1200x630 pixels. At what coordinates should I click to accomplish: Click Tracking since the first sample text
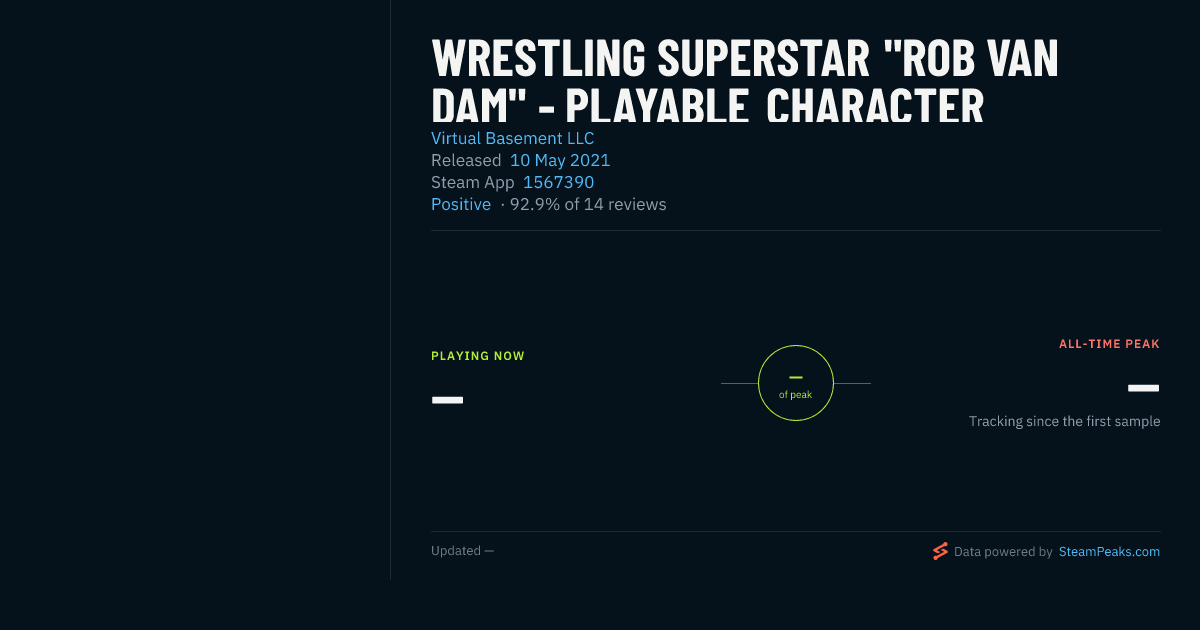pyautogui.click(x=1064, y=421)
